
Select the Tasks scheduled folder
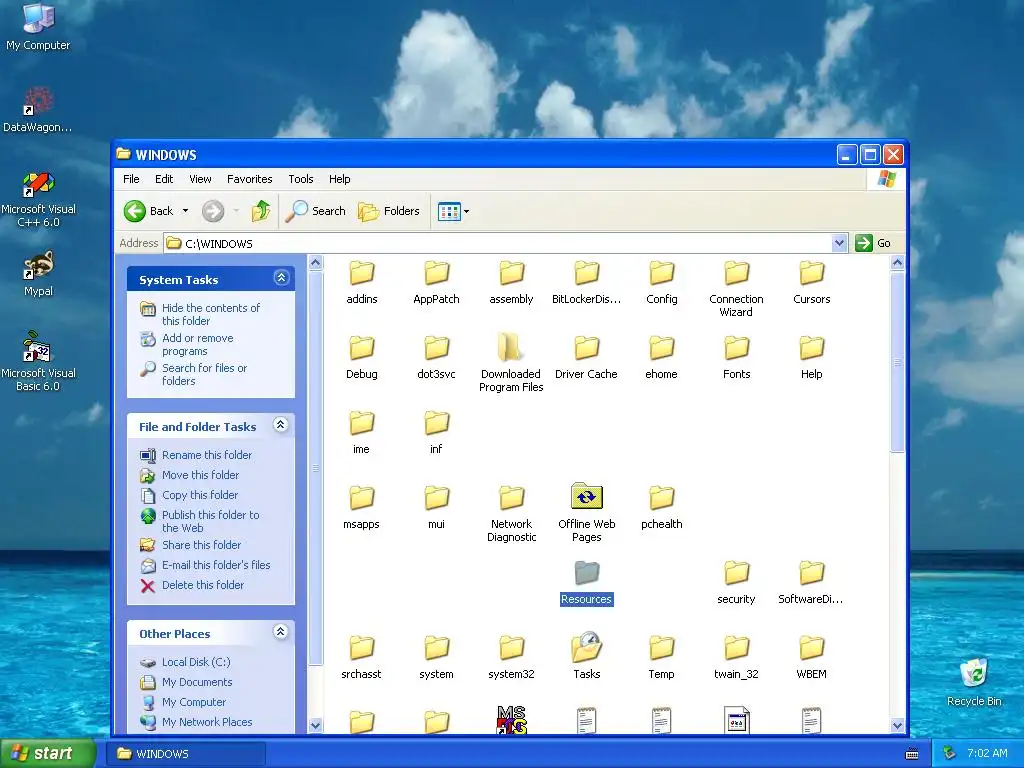tap(586, 657)
